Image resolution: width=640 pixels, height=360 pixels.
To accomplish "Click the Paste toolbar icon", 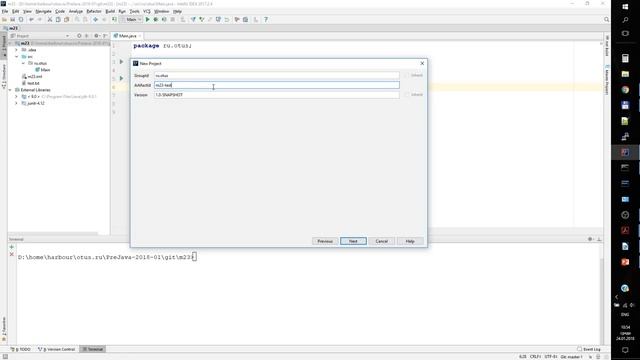I will coord(67,20).
